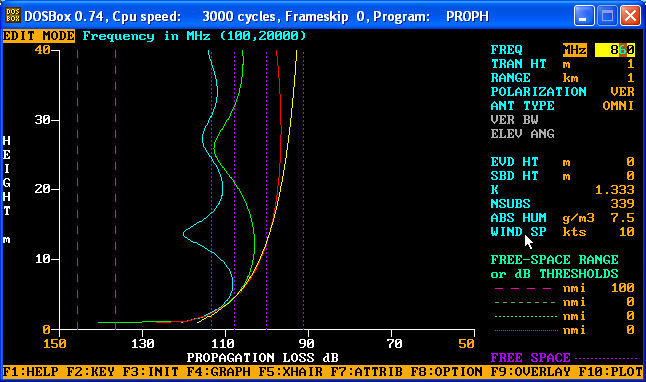Select the ABS HUM value 7.5
This screenshot has height=382, width=646.
[622, 218]
